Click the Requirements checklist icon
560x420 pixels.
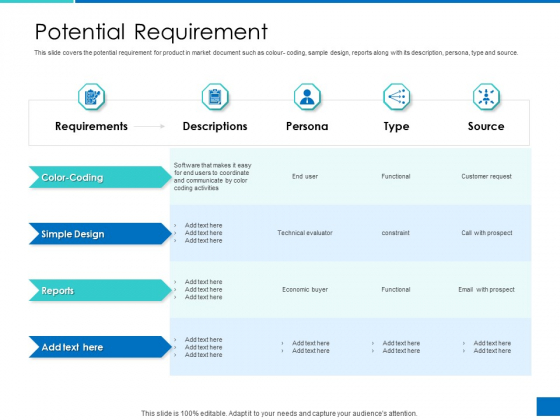pyautogui.click(x=91, y=97)
